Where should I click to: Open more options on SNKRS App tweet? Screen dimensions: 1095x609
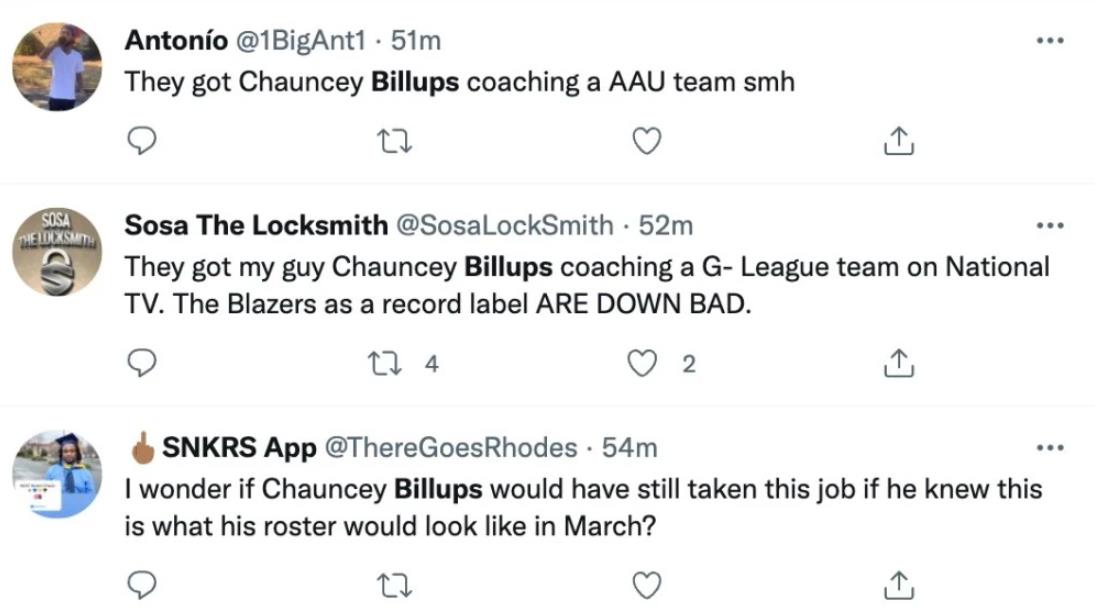coord(1050,448)
